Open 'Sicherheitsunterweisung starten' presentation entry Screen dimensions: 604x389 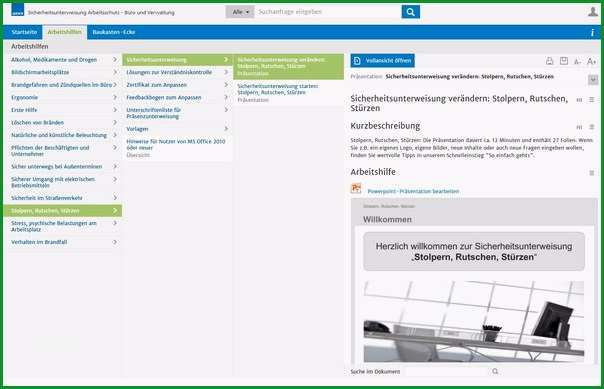point(288,93)
